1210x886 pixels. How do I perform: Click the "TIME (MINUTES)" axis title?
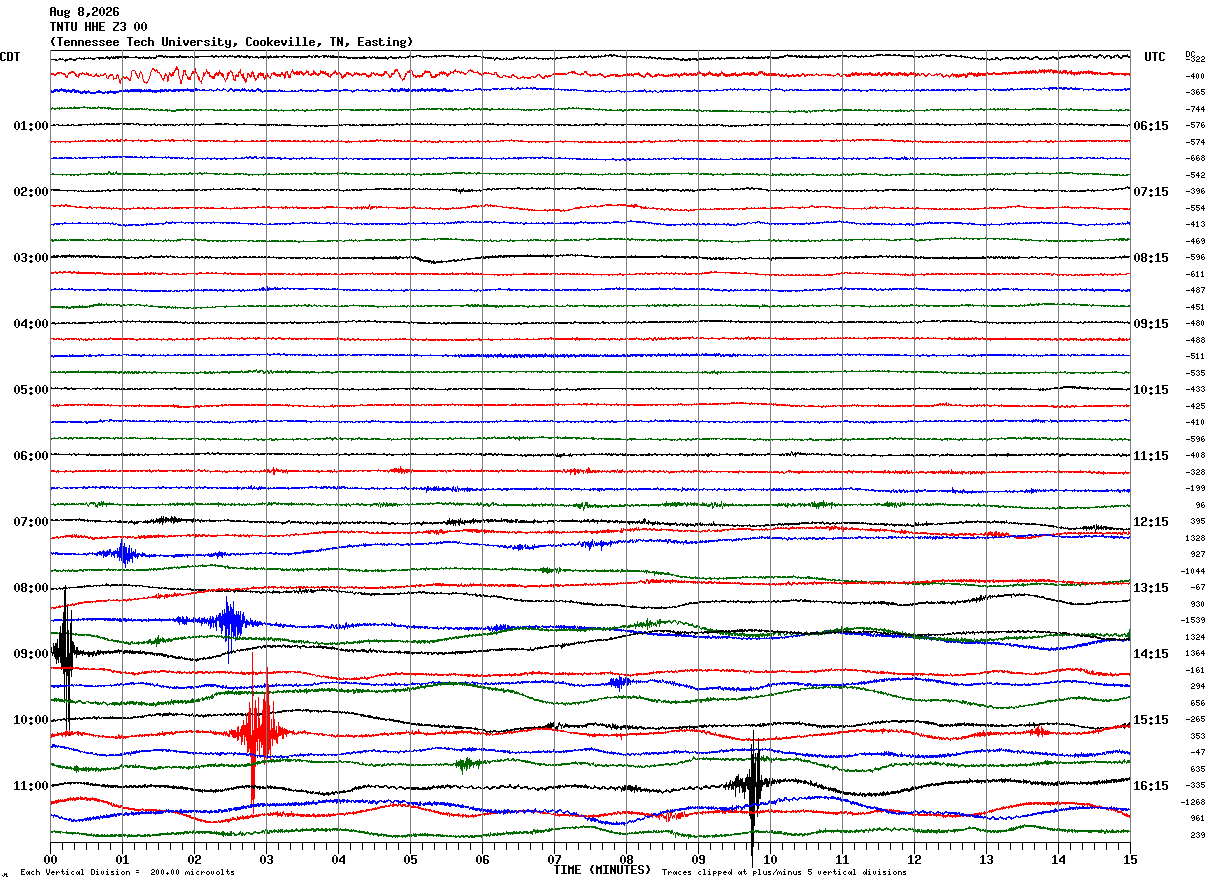(603, 870)
